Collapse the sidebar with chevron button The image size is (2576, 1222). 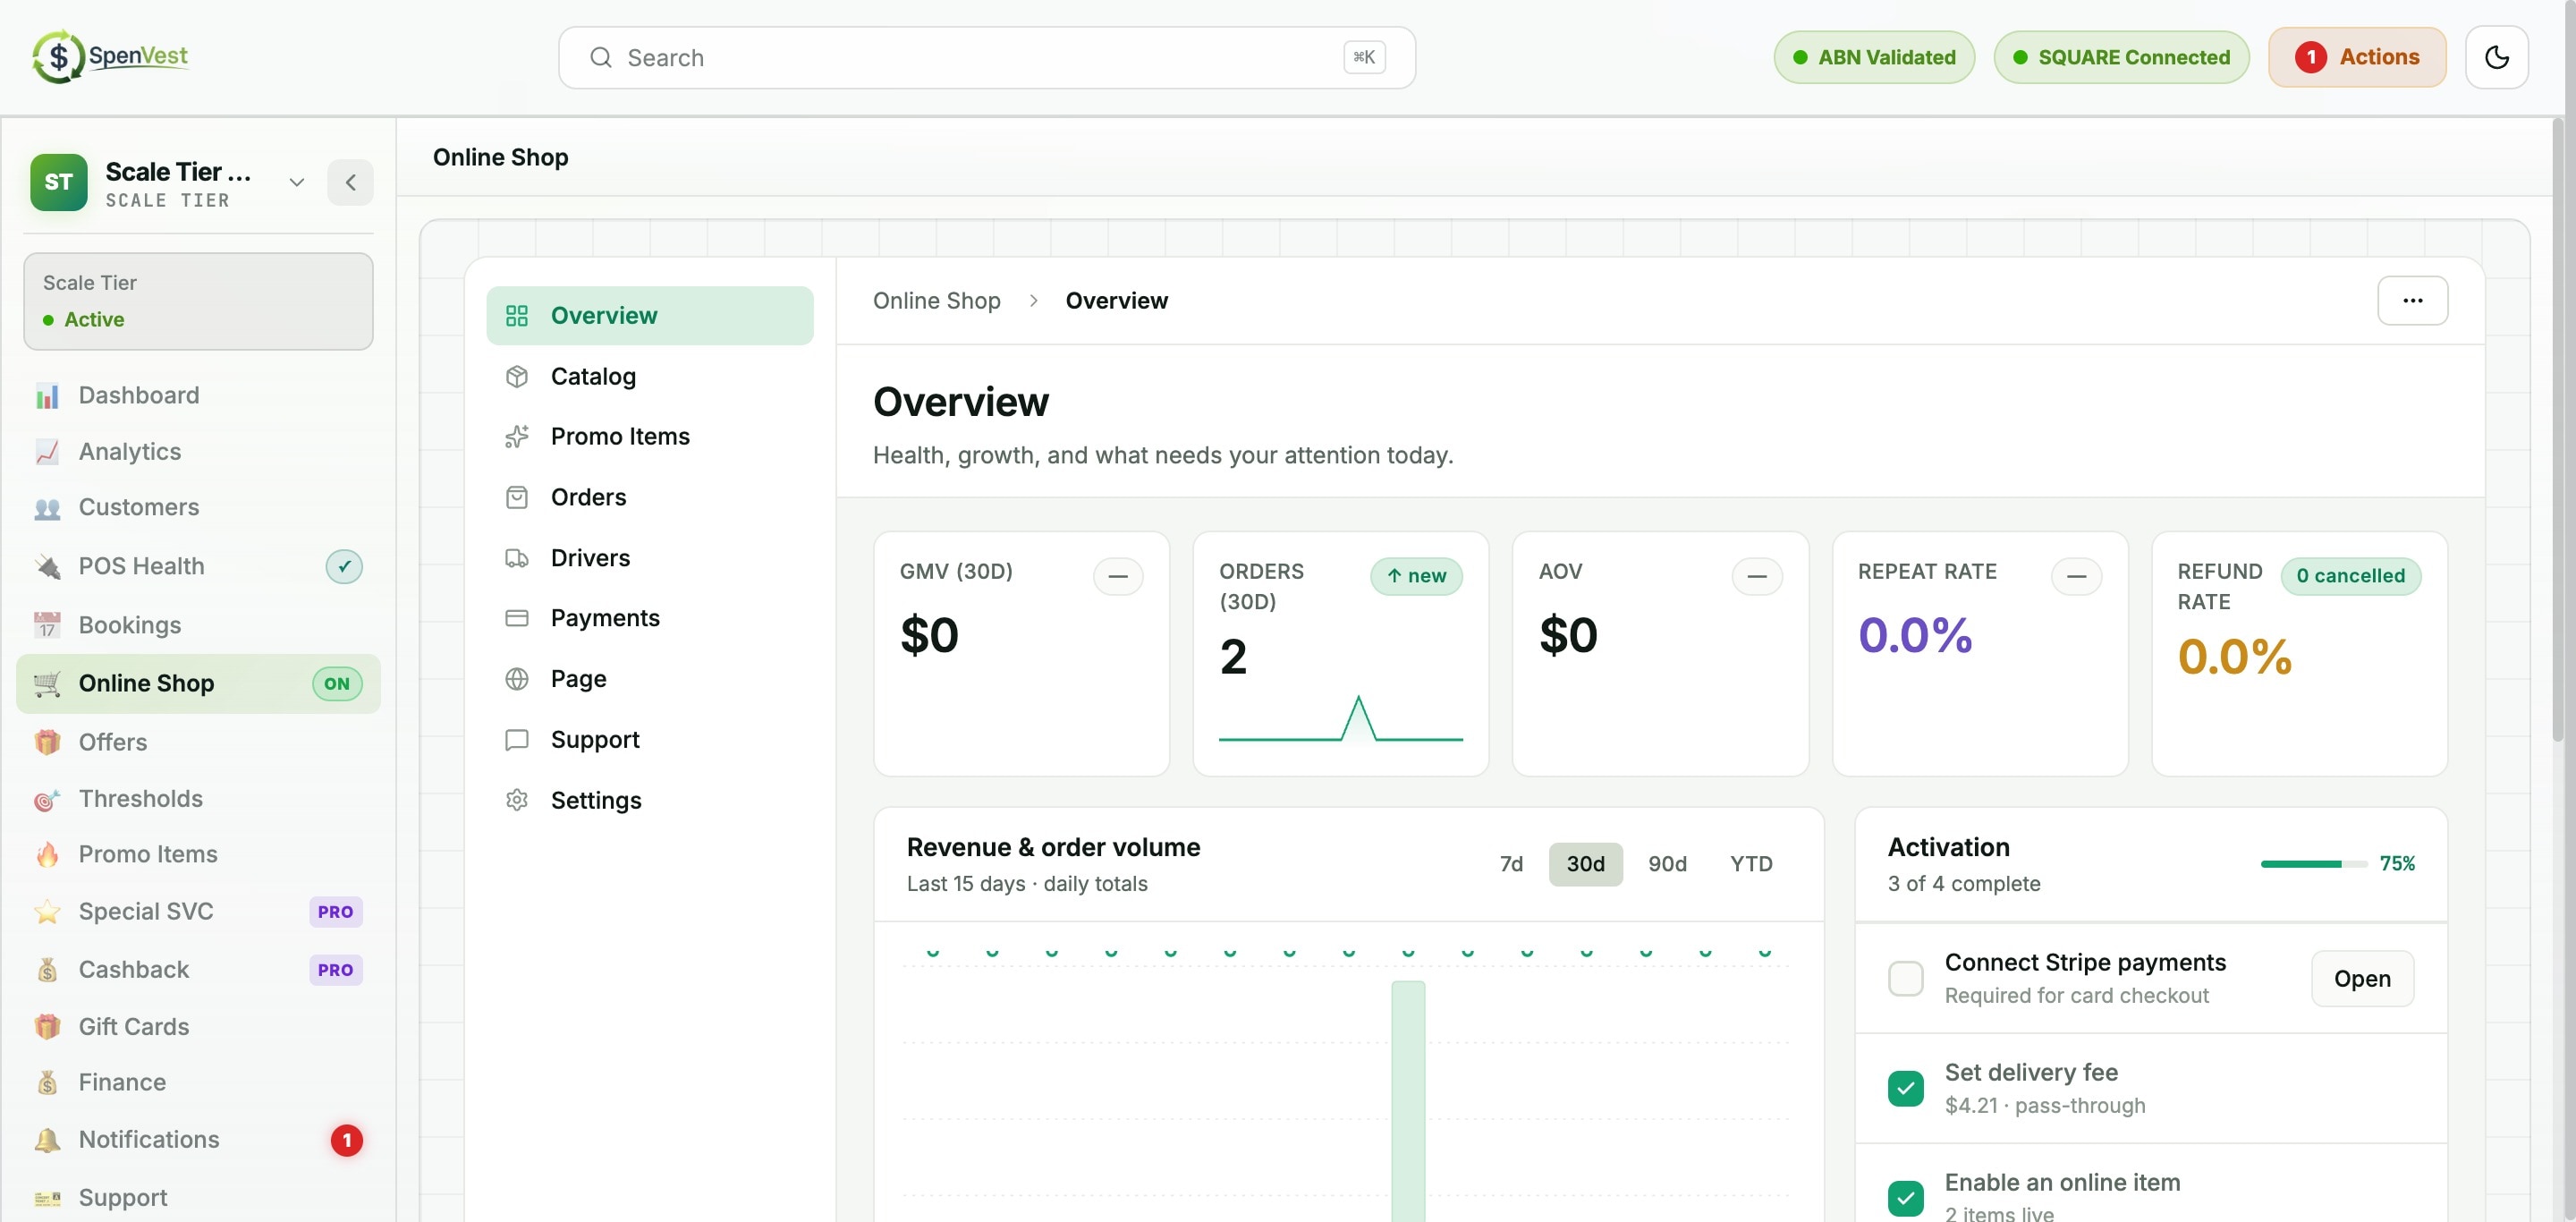click(x=350, y=182)
